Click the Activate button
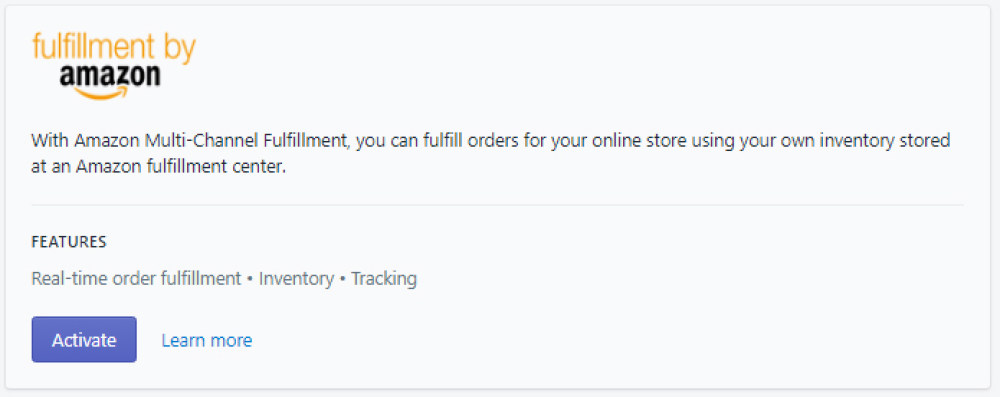The height and width of the screenshot is (397, 1000). point(84,340)
